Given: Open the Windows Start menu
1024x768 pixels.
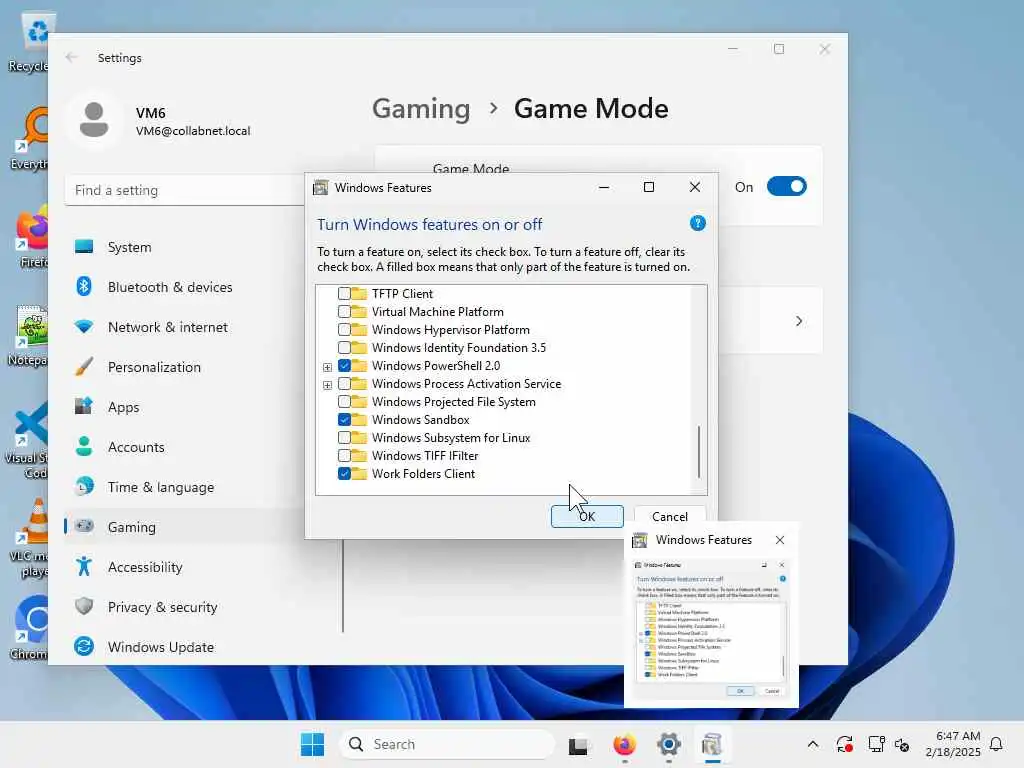Looking at the screenshot, I should (312, 744).
